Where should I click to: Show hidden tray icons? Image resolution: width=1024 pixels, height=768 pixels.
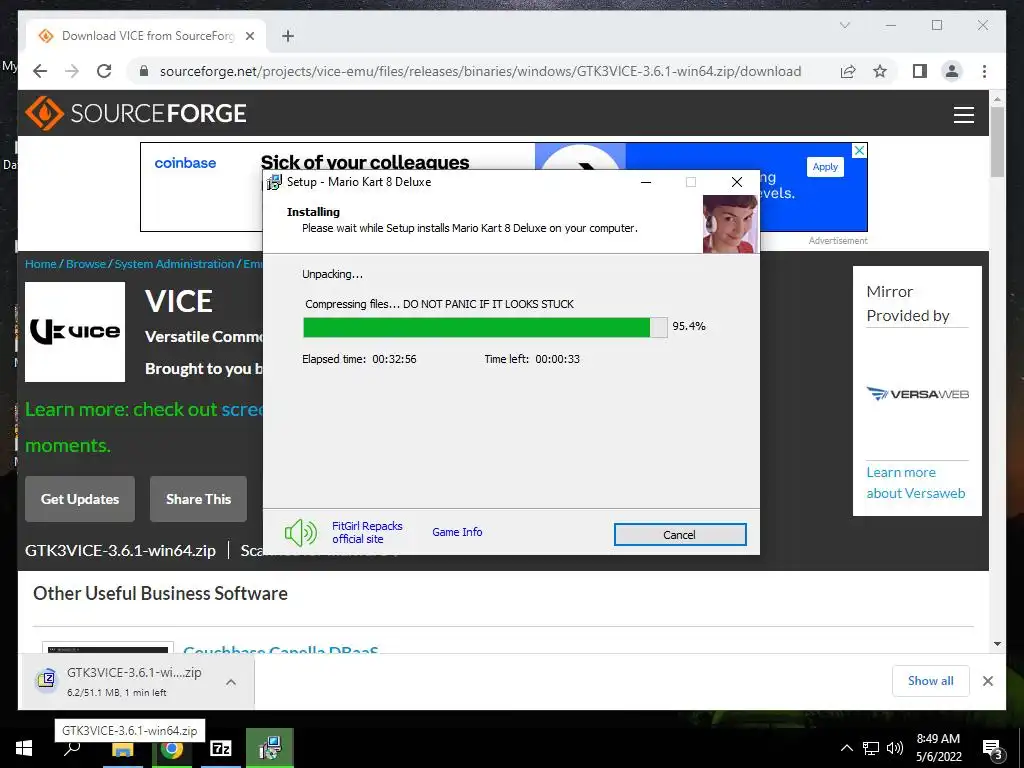click(846, 748)
